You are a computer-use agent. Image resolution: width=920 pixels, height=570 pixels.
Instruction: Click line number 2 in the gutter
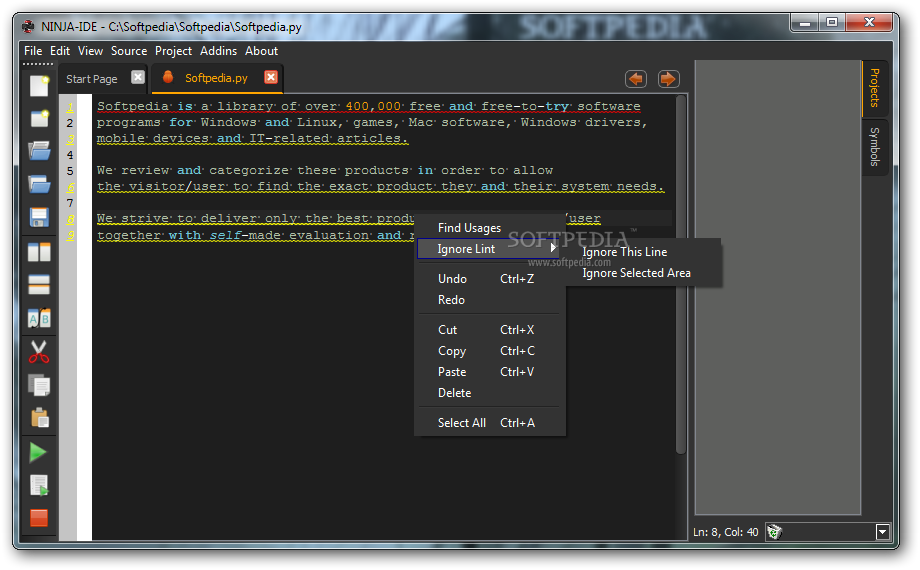(70, 123)
